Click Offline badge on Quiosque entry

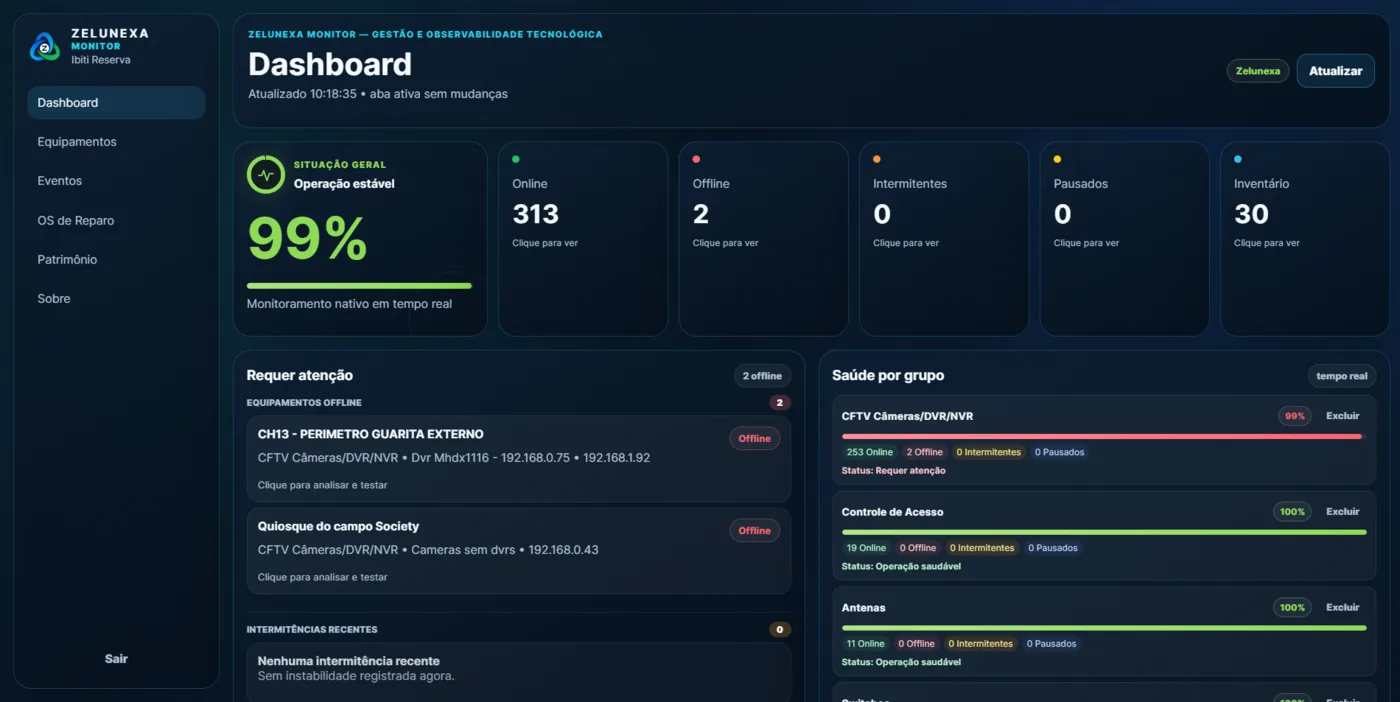click(754, 530)
